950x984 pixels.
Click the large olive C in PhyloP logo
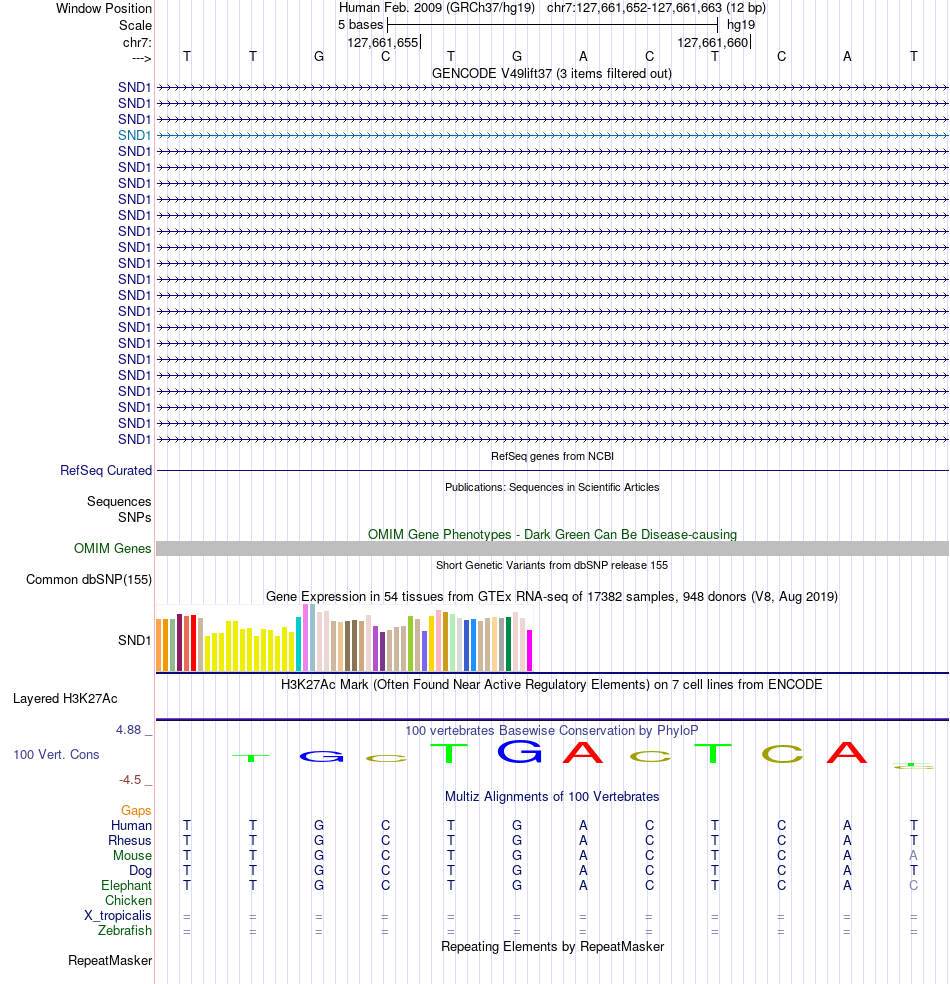tap(782, 754)
